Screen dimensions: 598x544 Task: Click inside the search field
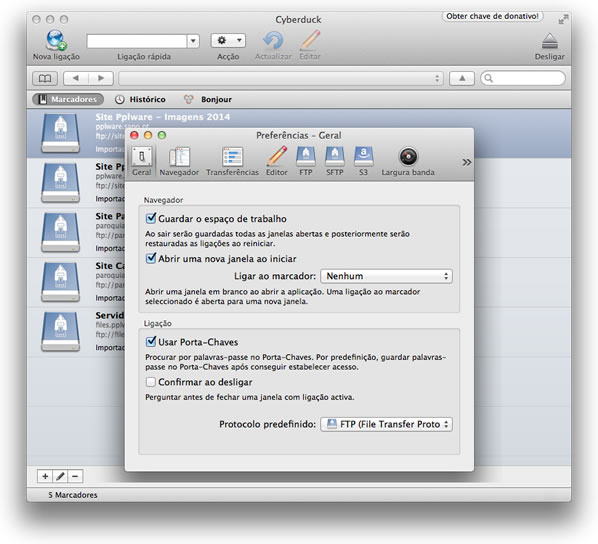click(x=523, y=78)
